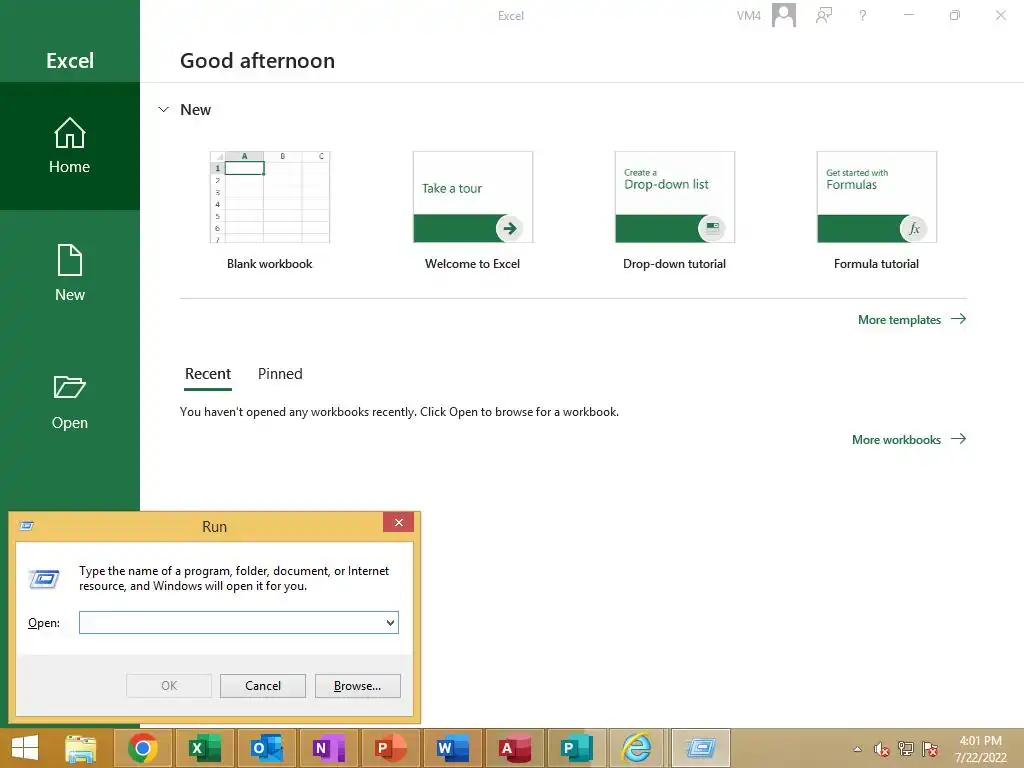Open the Welcome to Excel tour template
This screenshot has height=768, width=1024.
coord(472,210)
